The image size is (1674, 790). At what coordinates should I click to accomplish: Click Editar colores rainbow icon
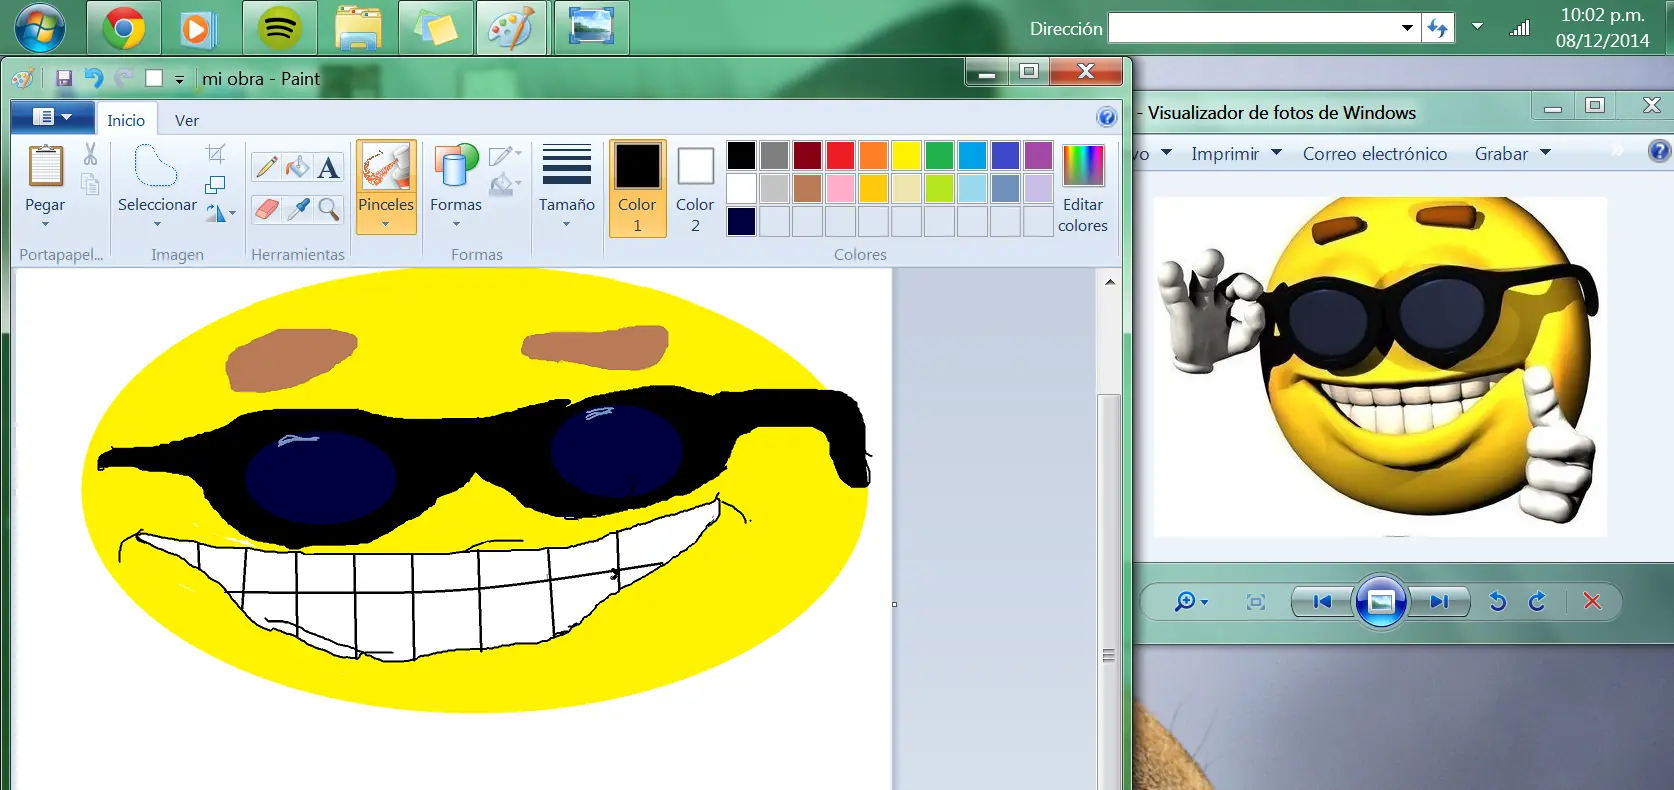click(x=1083, y=166)
